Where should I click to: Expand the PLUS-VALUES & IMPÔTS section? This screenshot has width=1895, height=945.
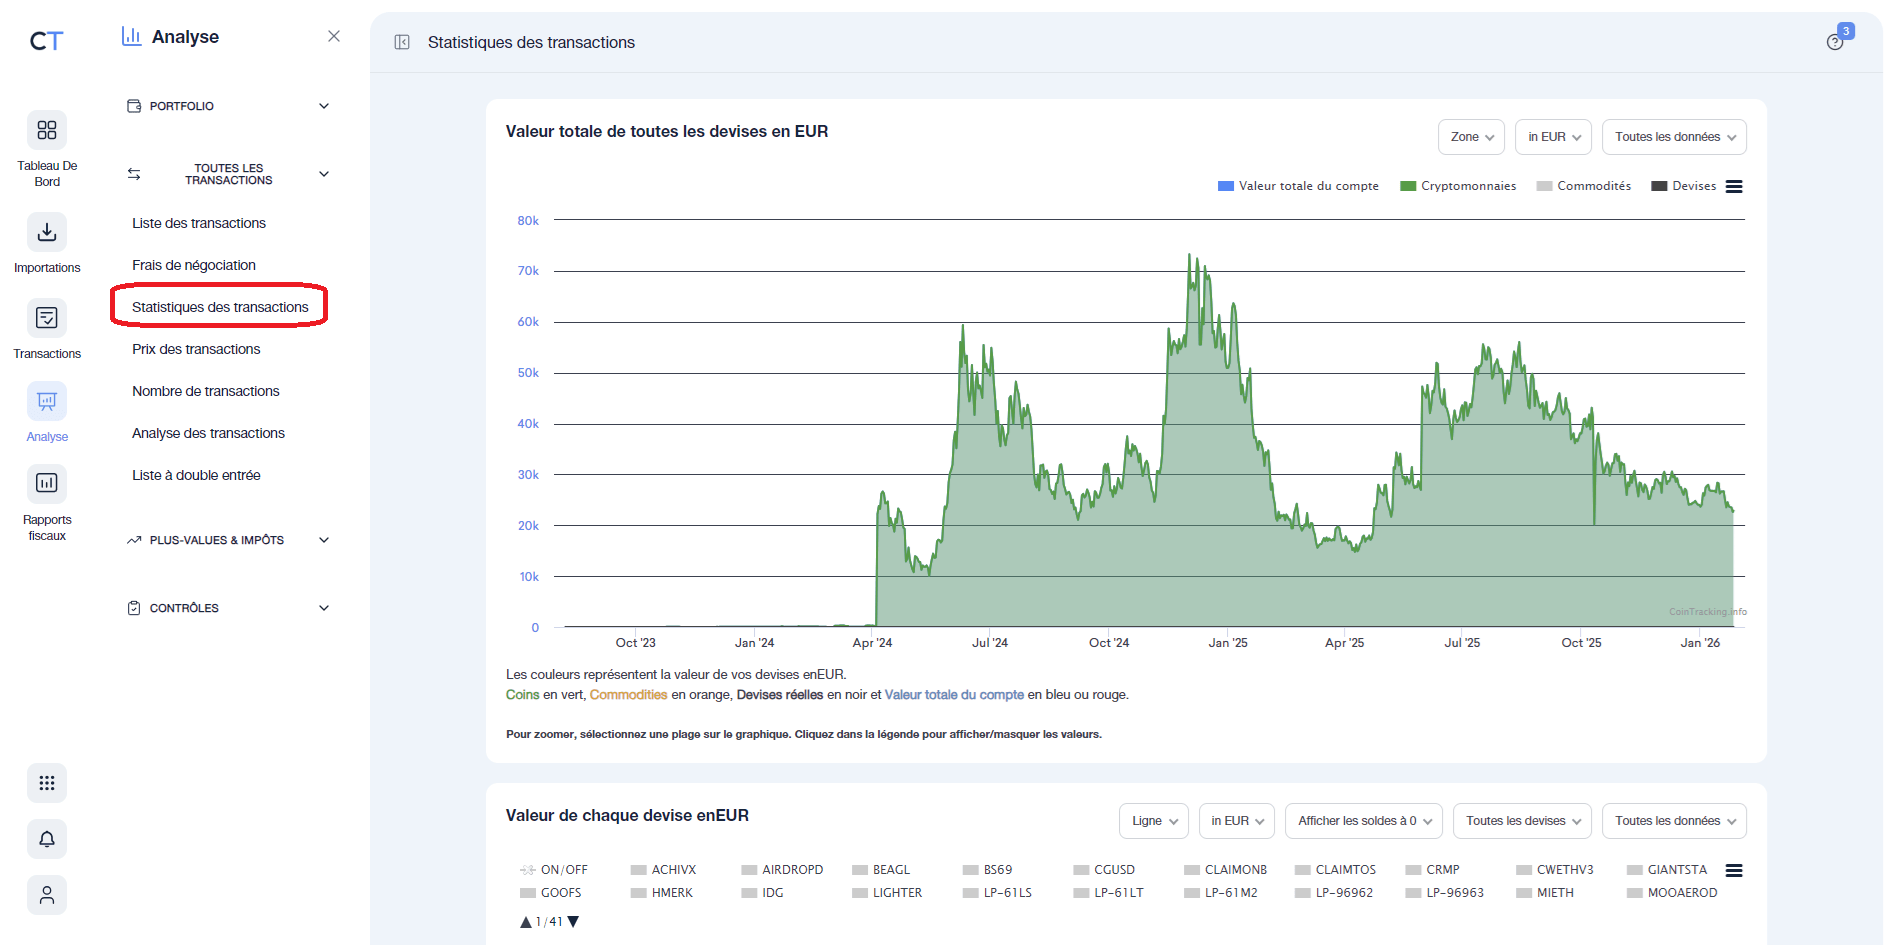tap(227, 540)
